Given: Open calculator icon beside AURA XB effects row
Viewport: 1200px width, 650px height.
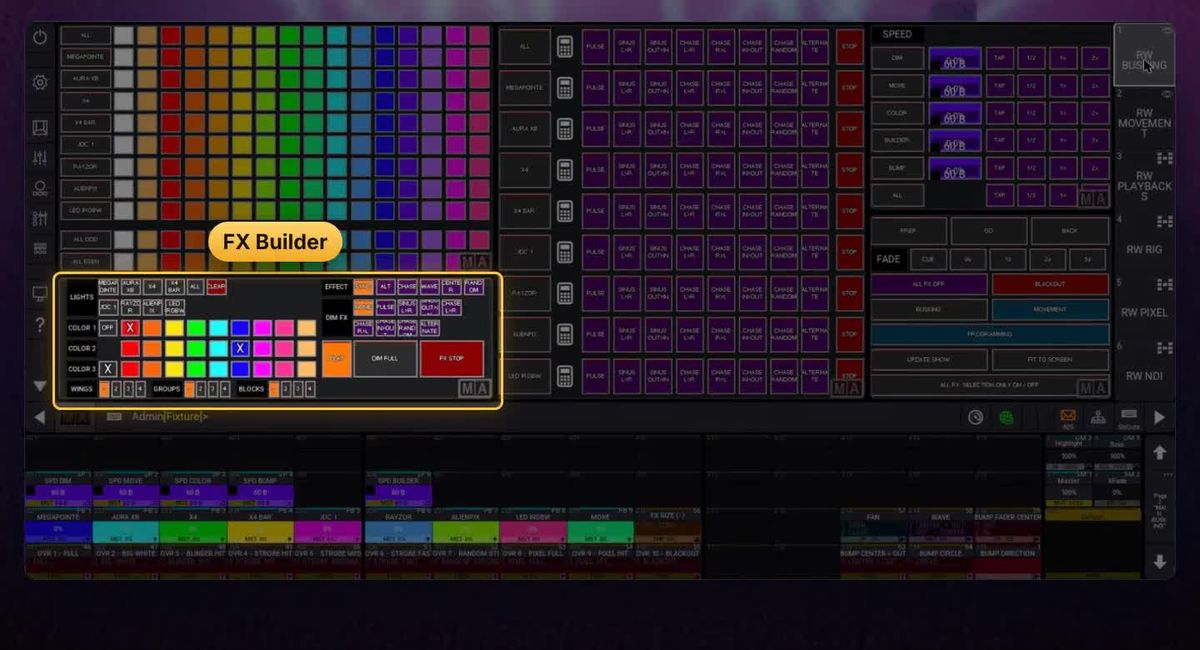Looking at the screenshot, I should click(565, 129).
